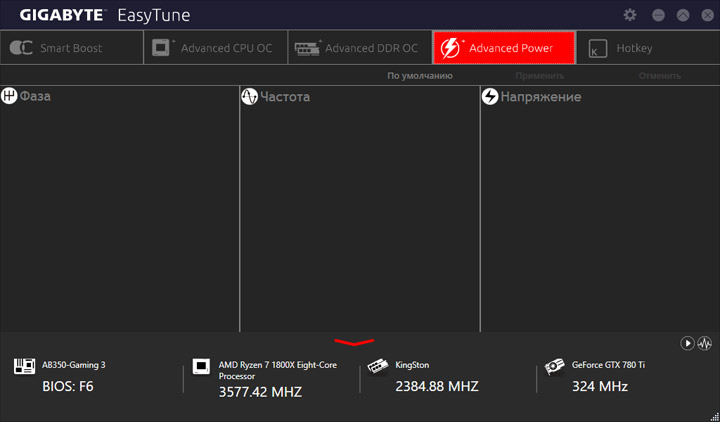Image resolution: width=720 pixels, height=422 pixels.
Task: Go to the Hotkey tab
Action: [648, 48]
